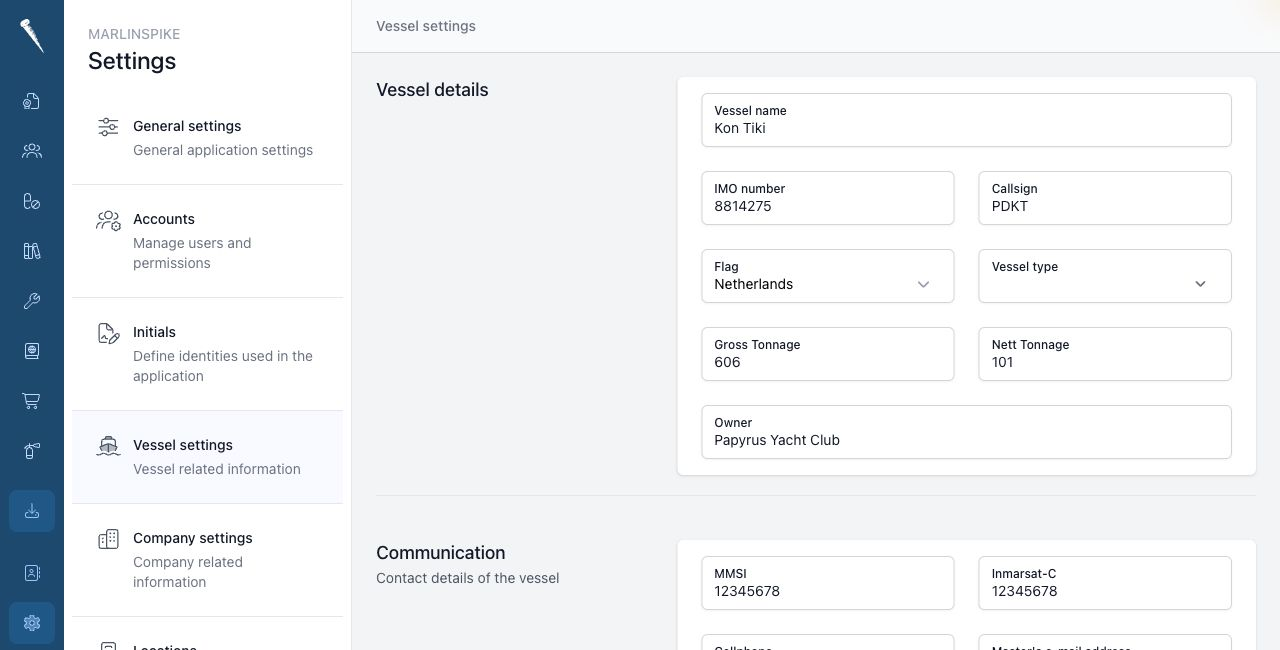Click the Vessel name input field

966,120
